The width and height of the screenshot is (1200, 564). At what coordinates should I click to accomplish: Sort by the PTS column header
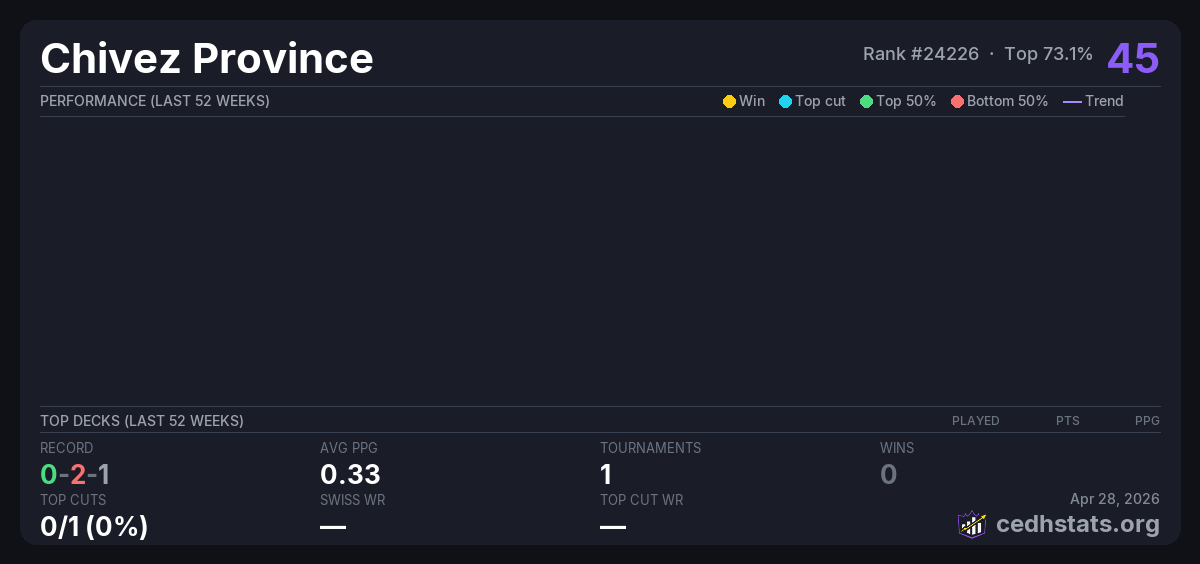[1067, 421]
